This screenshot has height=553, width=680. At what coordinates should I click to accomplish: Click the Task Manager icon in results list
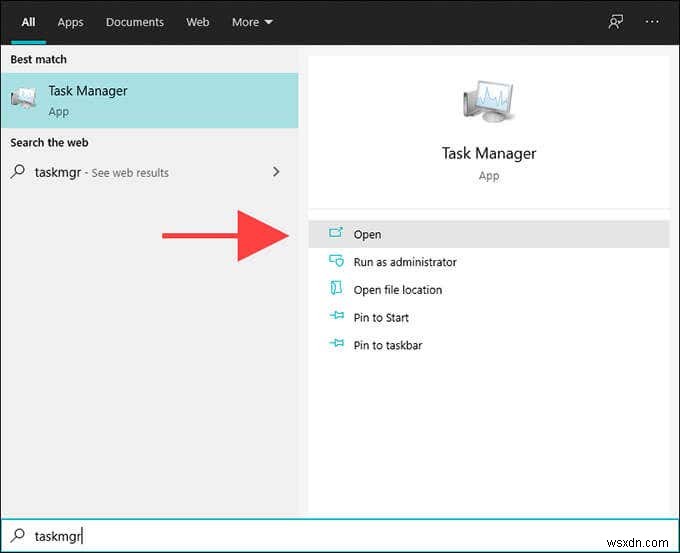[23, 98]
